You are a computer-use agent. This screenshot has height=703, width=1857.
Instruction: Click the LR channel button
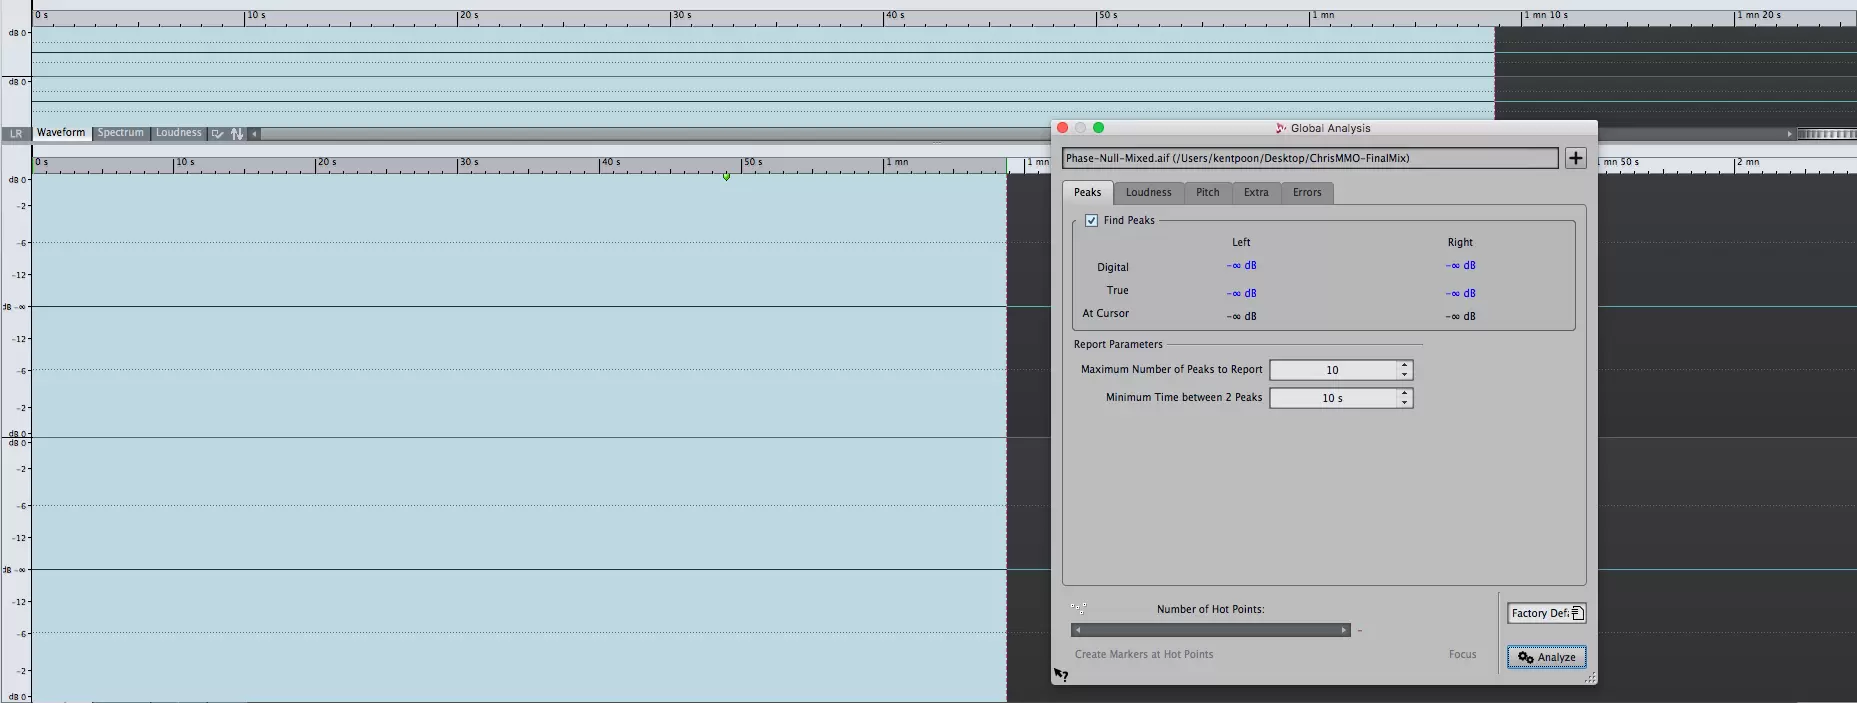[x=16, y=133]
